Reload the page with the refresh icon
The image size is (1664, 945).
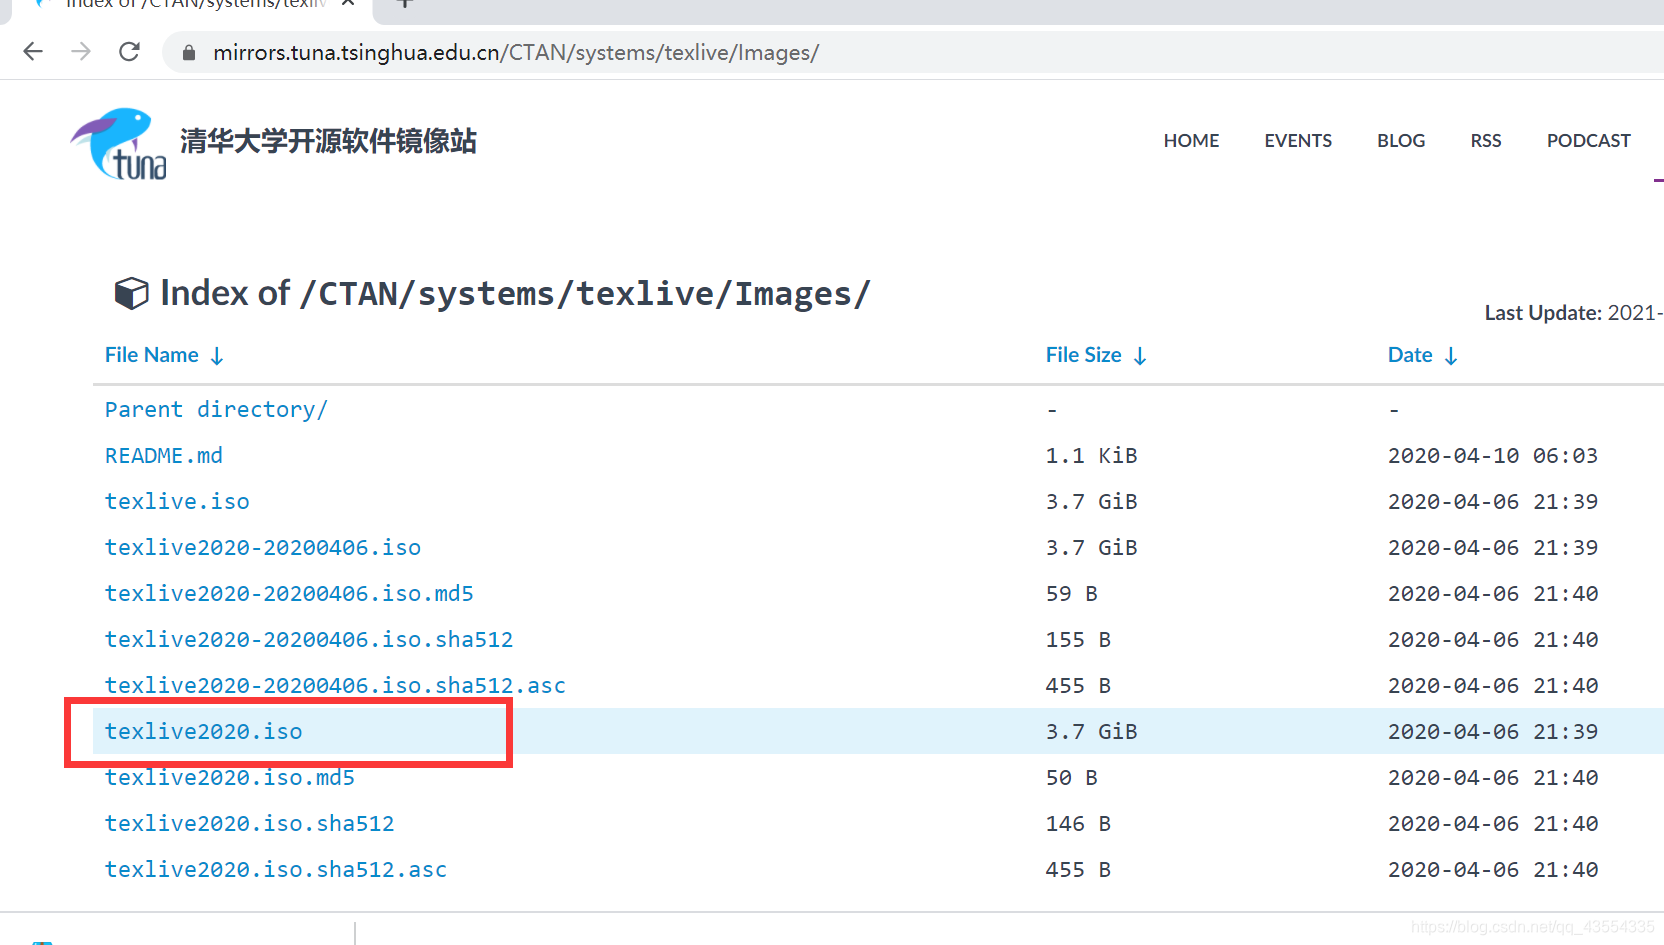(129, 52)
